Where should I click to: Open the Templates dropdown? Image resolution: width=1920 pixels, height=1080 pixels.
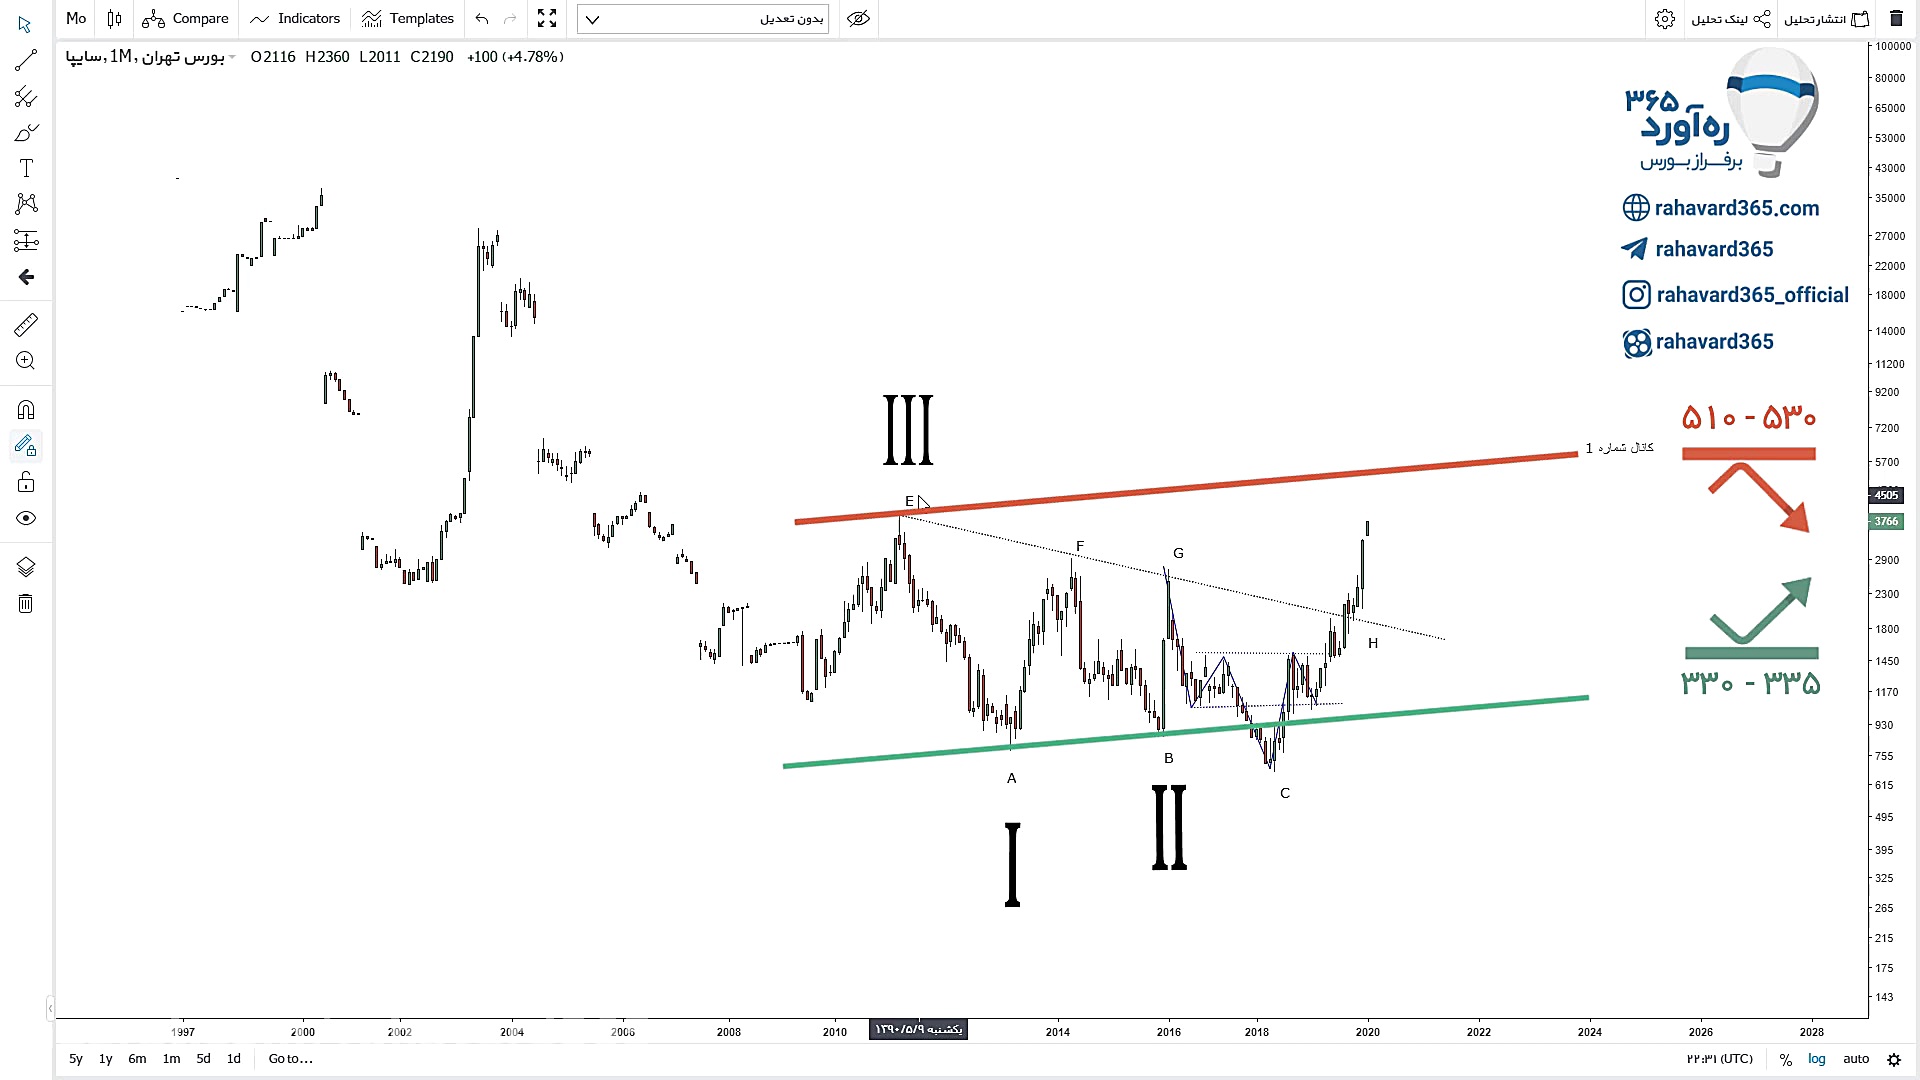coord(408,18)
